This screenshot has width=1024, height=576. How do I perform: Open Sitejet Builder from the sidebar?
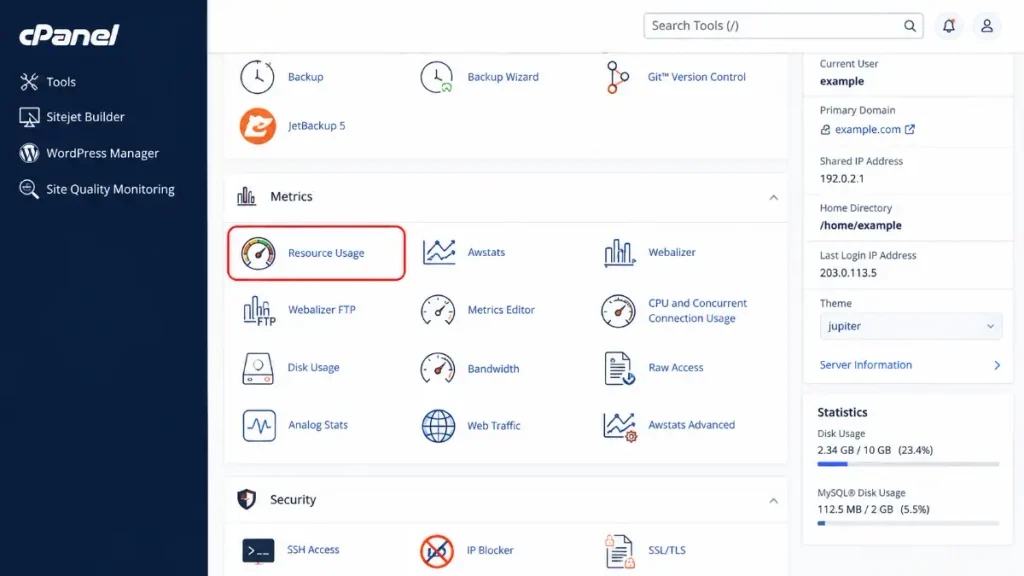click(72, 117)
